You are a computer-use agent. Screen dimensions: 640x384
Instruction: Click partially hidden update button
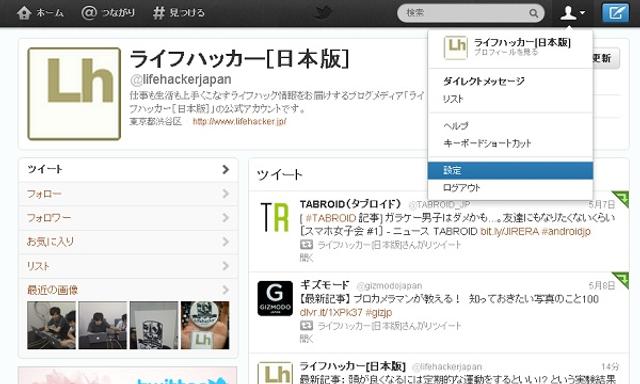(x=606, y=58)
